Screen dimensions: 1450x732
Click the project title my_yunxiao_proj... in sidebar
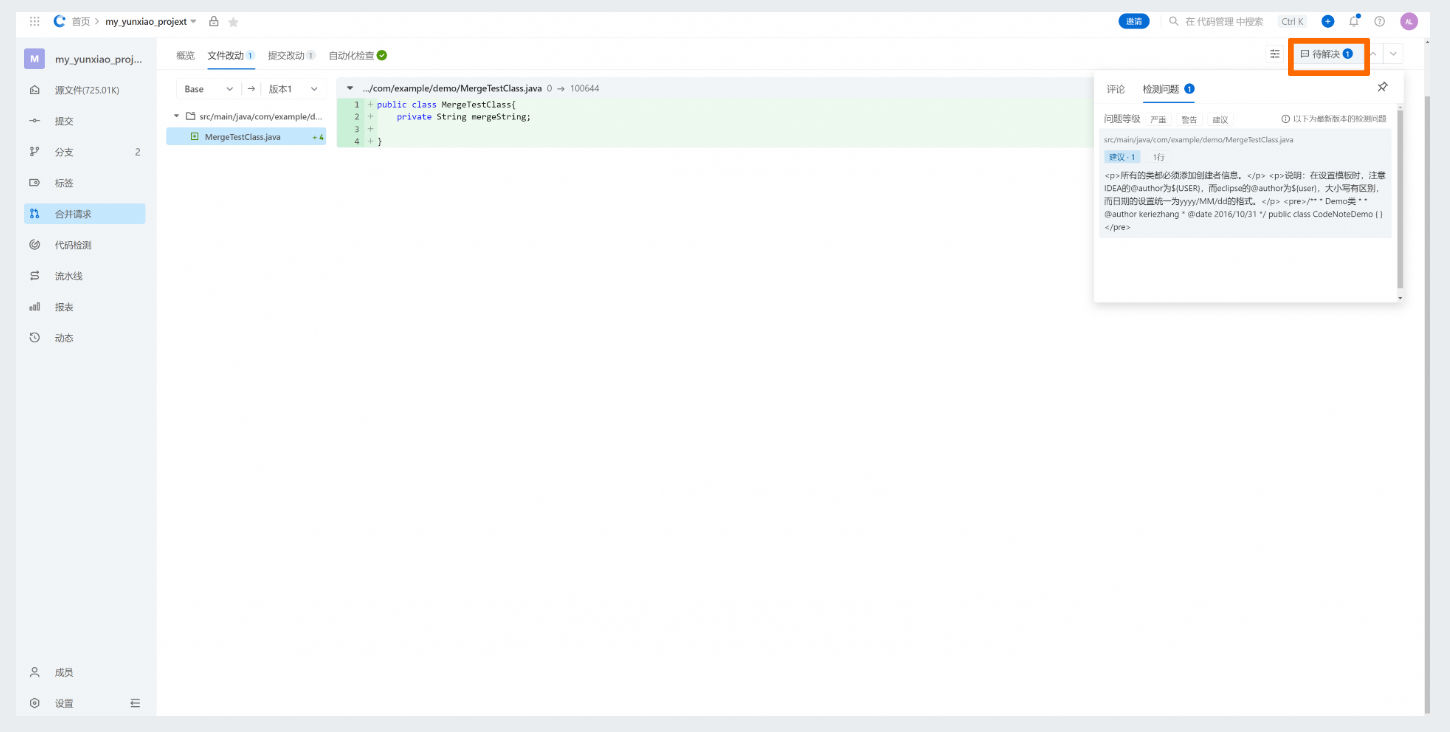coord(99,59)
